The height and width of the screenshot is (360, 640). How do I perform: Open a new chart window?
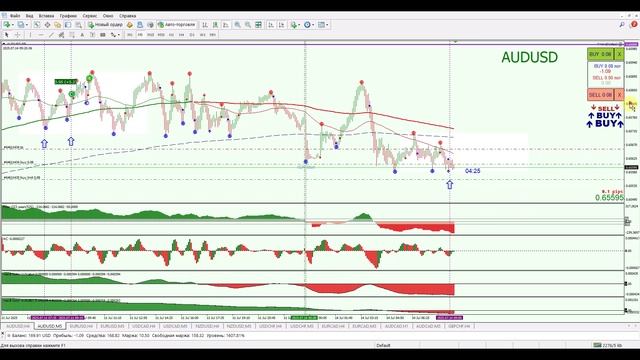coord(7,25)
